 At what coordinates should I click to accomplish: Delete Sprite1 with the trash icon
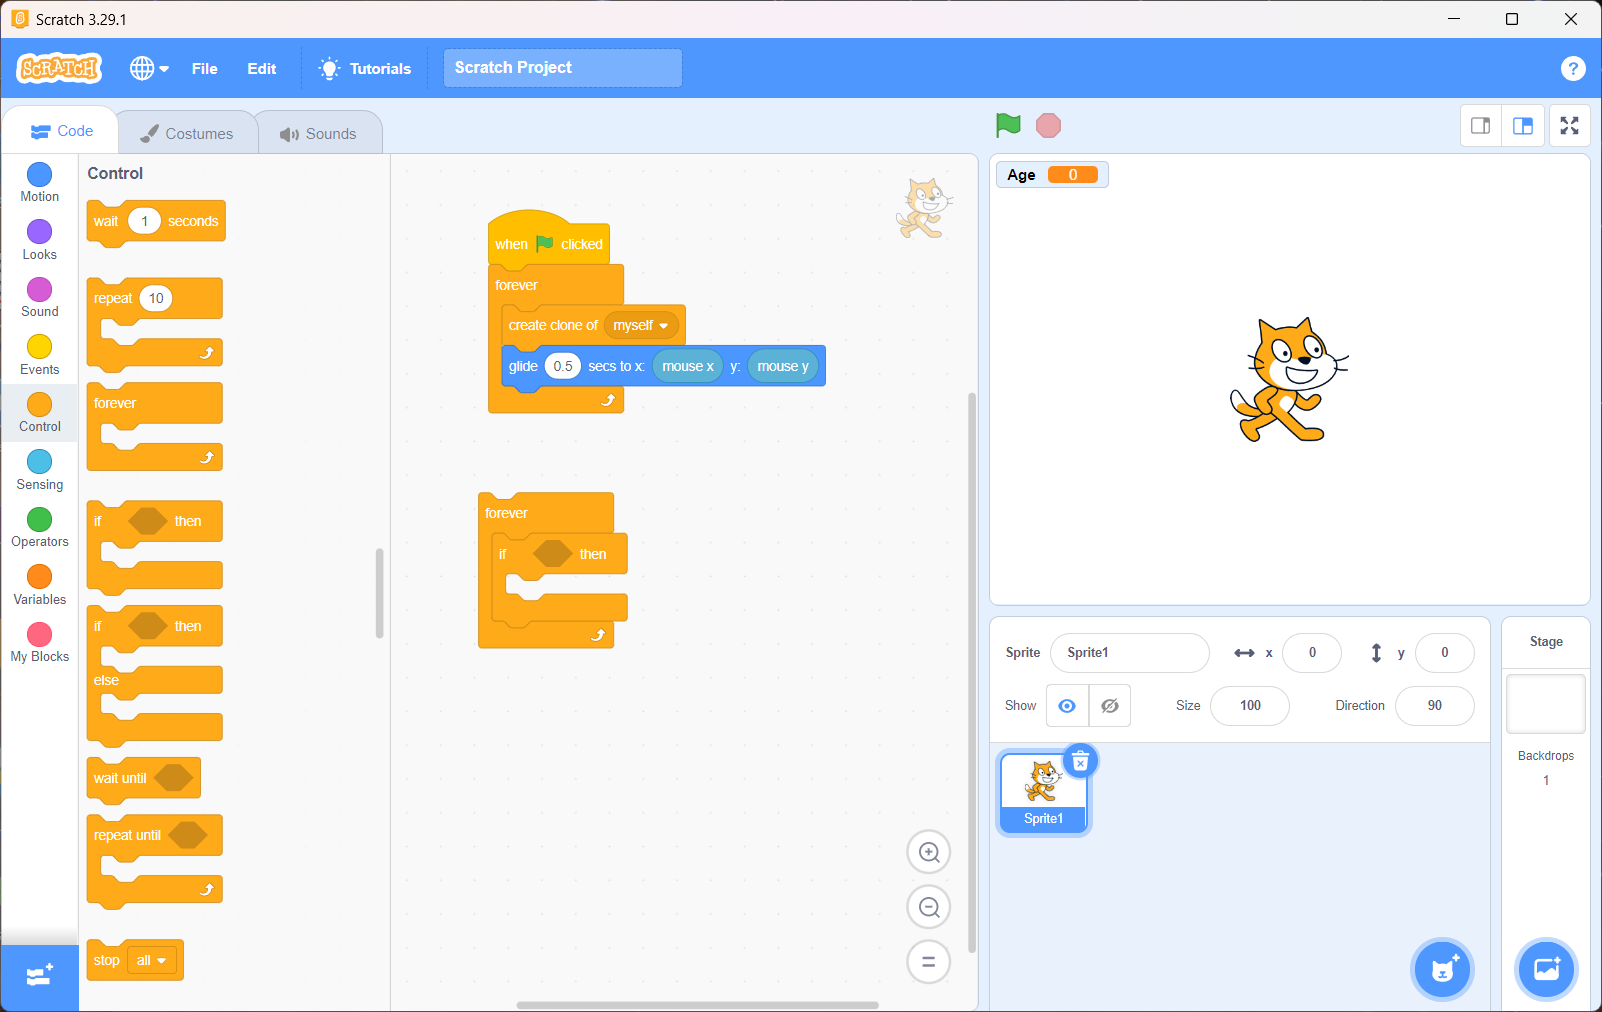click(x=1080, y=762)
